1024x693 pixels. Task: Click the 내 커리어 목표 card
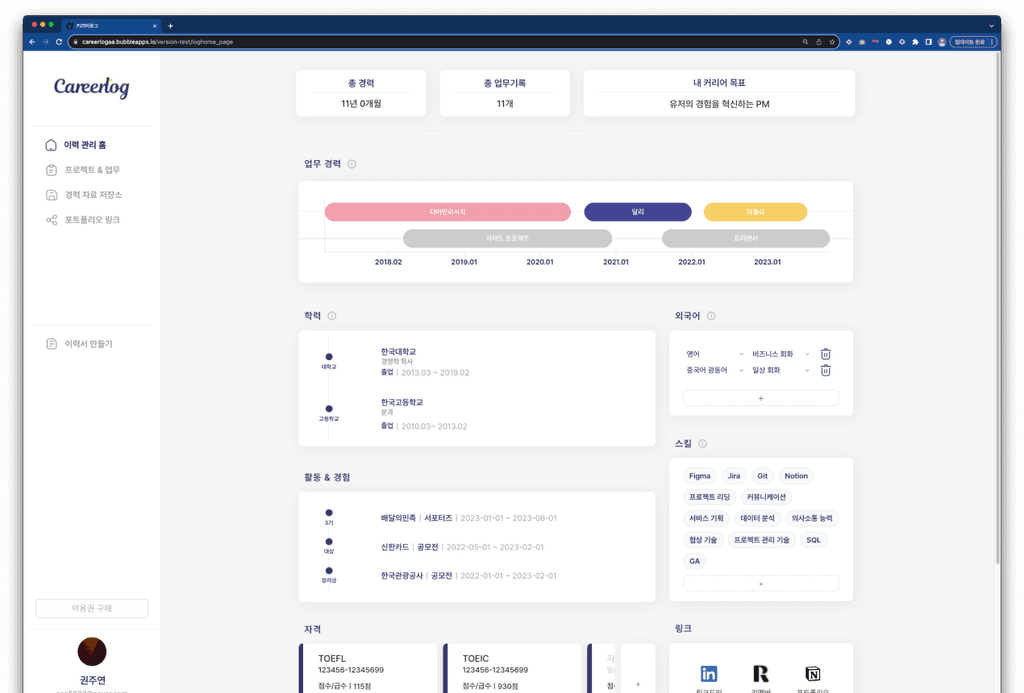[719, 93]
